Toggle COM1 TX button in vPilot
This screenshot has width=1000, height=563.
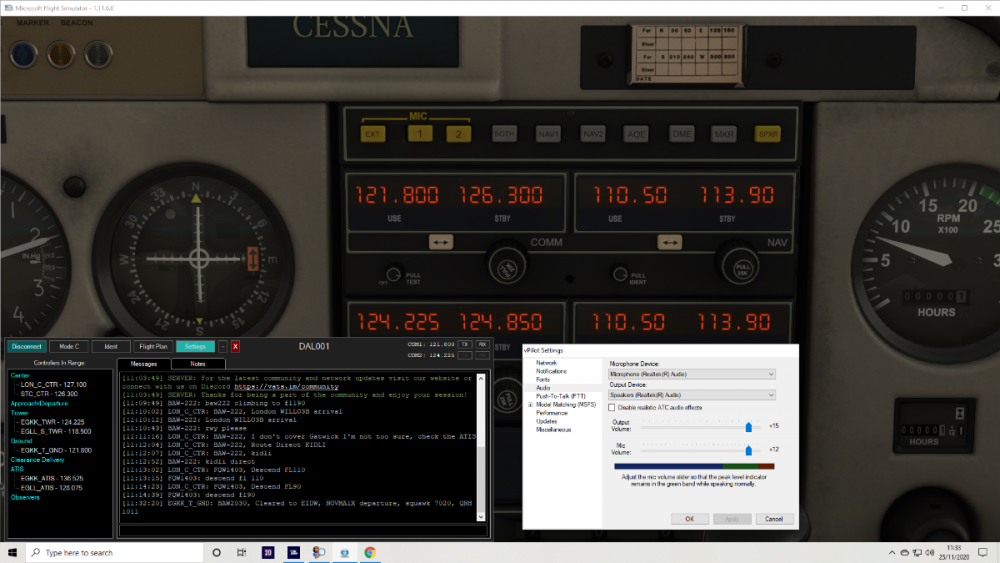(x=465, y=344)
